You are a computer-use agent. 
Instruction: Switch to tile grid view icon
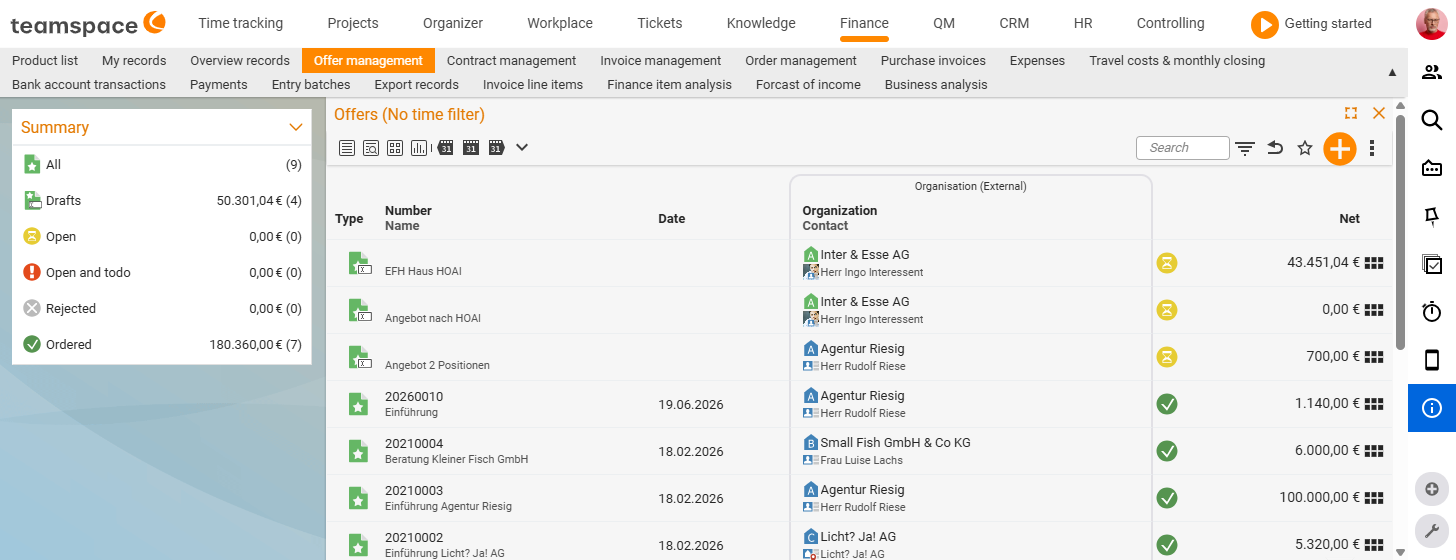[395, 148]
